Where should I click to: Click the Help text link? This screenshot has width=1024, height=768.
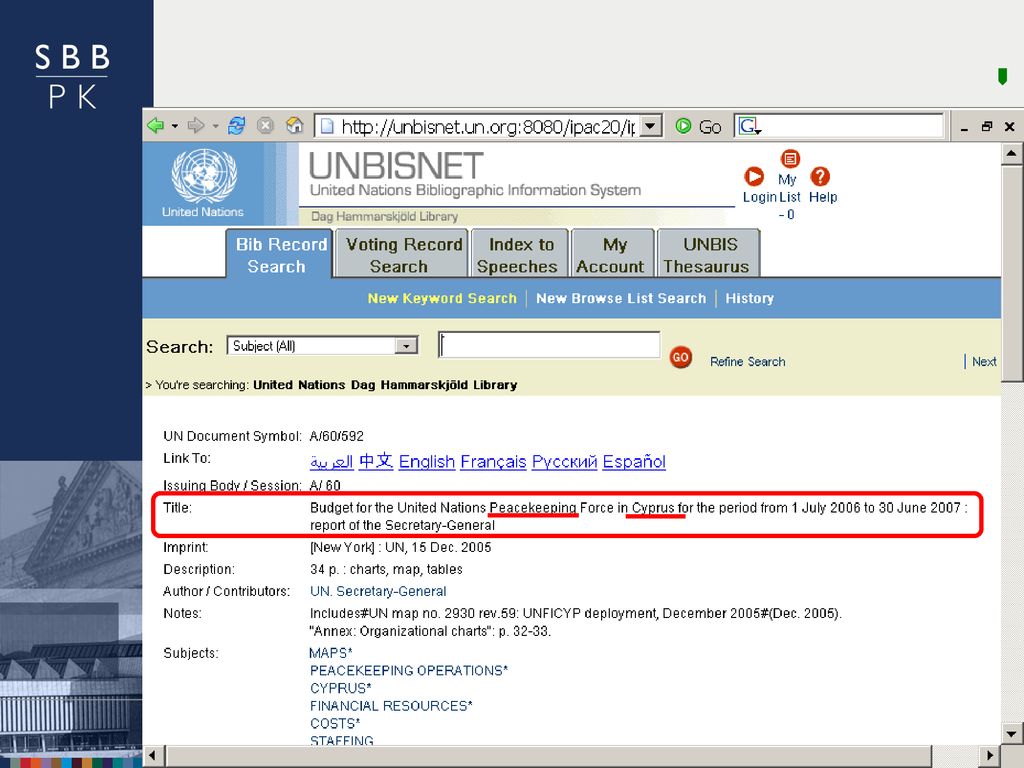[x=823, y=197]
